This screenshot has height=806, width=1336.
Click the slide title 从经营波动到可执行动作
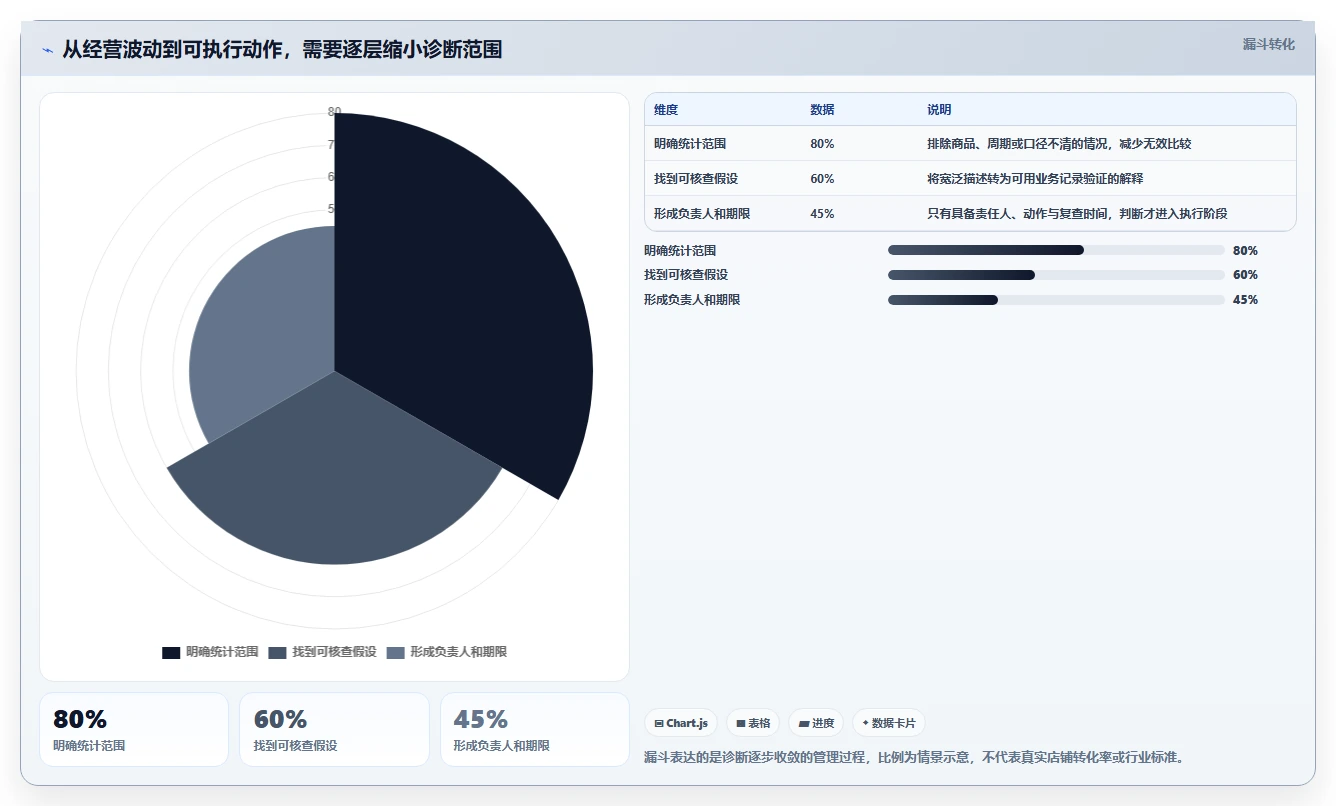pos(282,49)
